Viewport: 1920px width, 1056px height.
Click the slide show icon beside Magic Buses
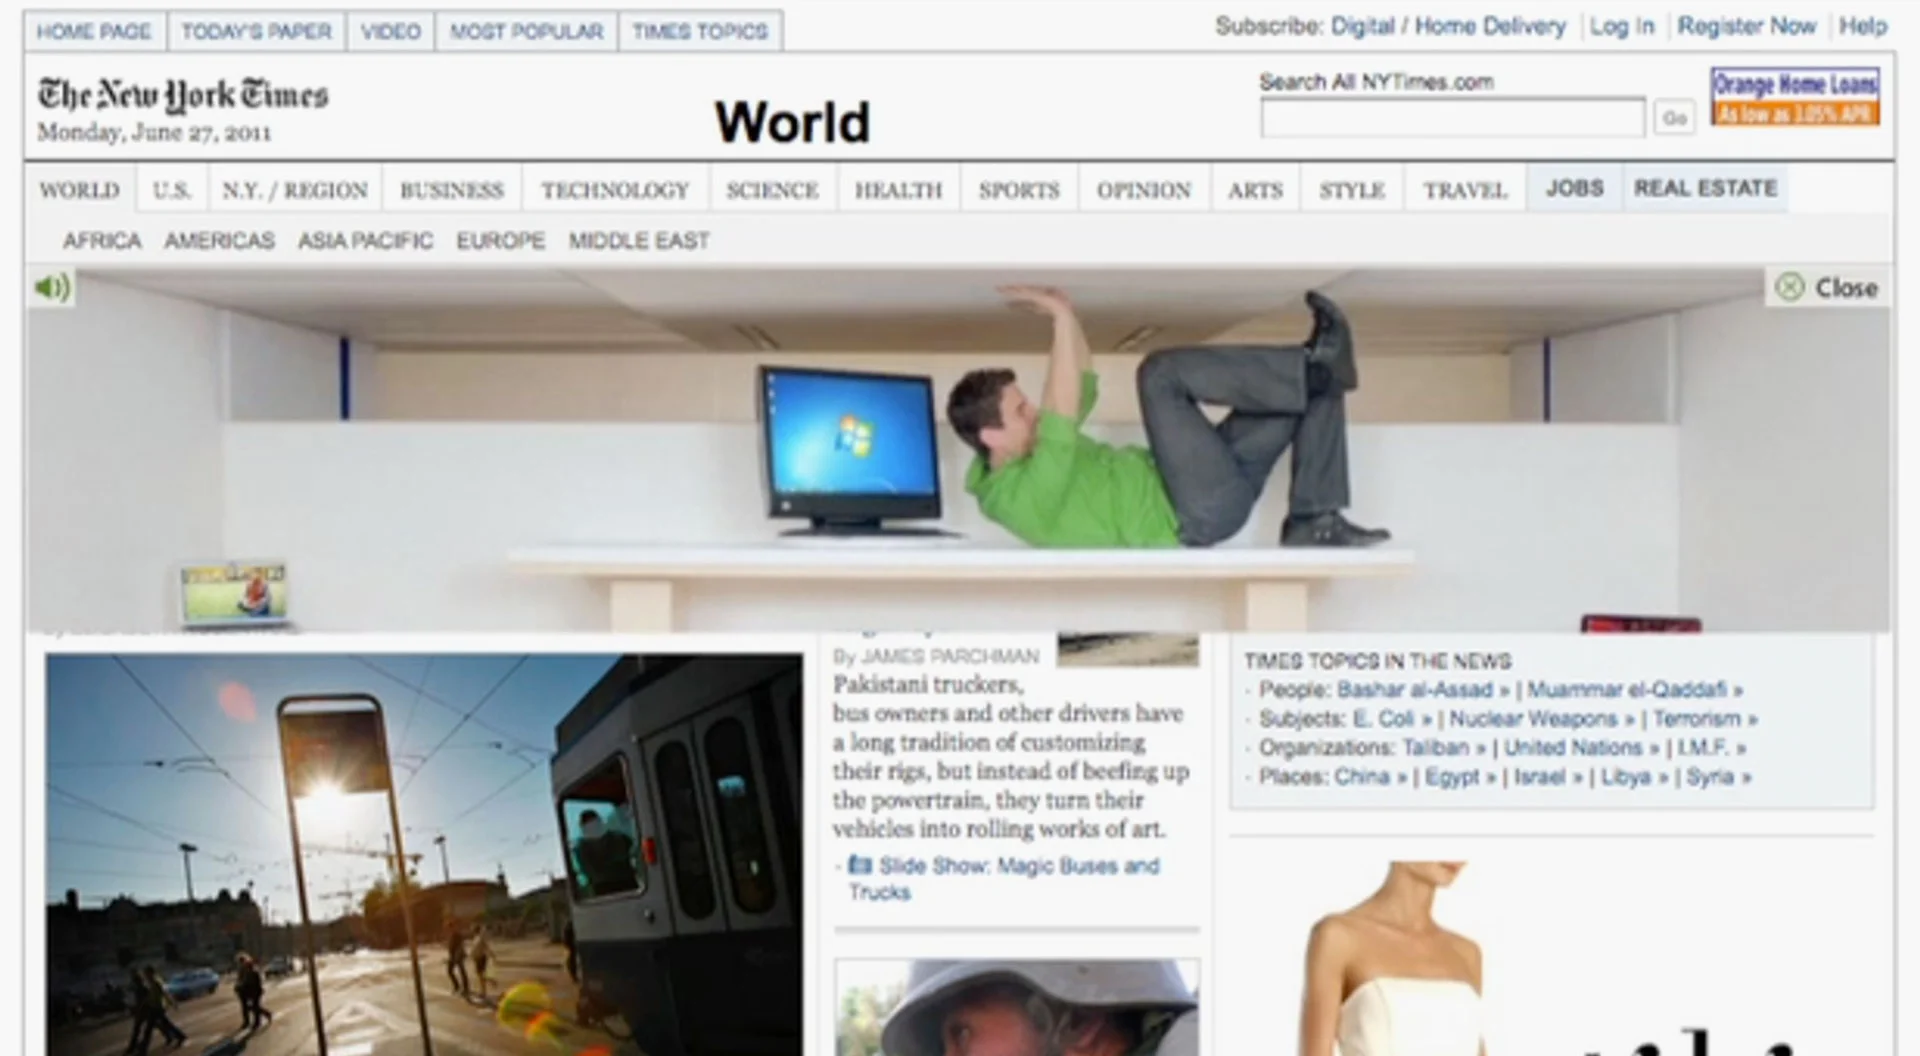pyautogui.click(x=859, y=865)
